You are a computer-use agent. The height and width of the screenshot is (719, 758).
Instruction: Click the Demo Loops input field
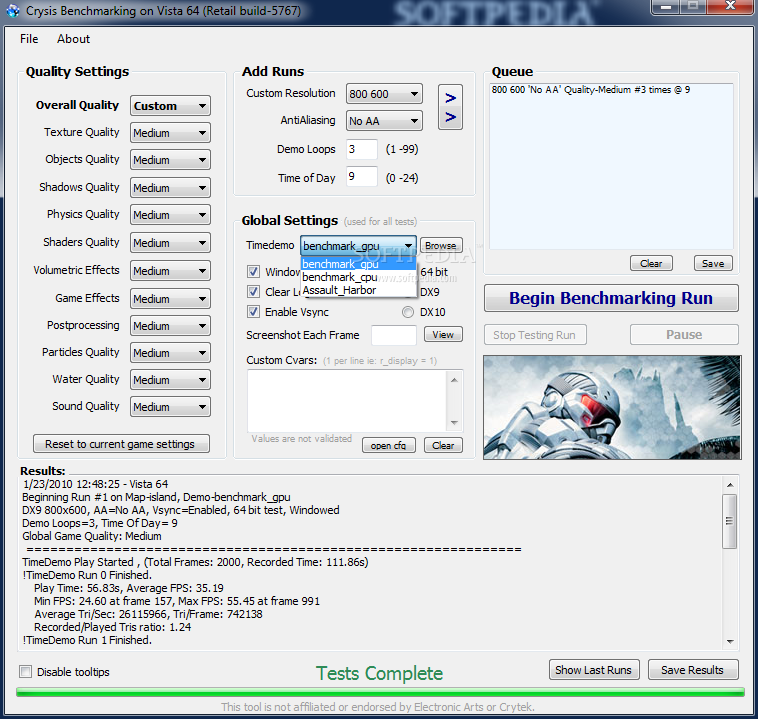362,149
